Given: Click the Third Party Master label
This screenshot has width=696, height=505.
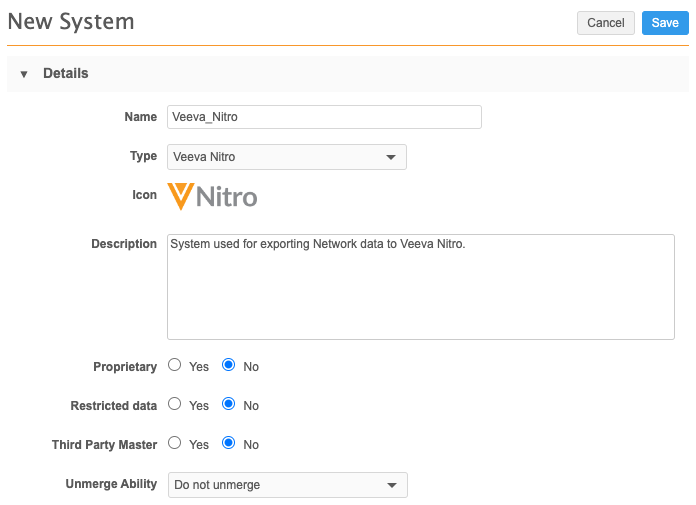Looking at the screenshot, I should 104,444.
